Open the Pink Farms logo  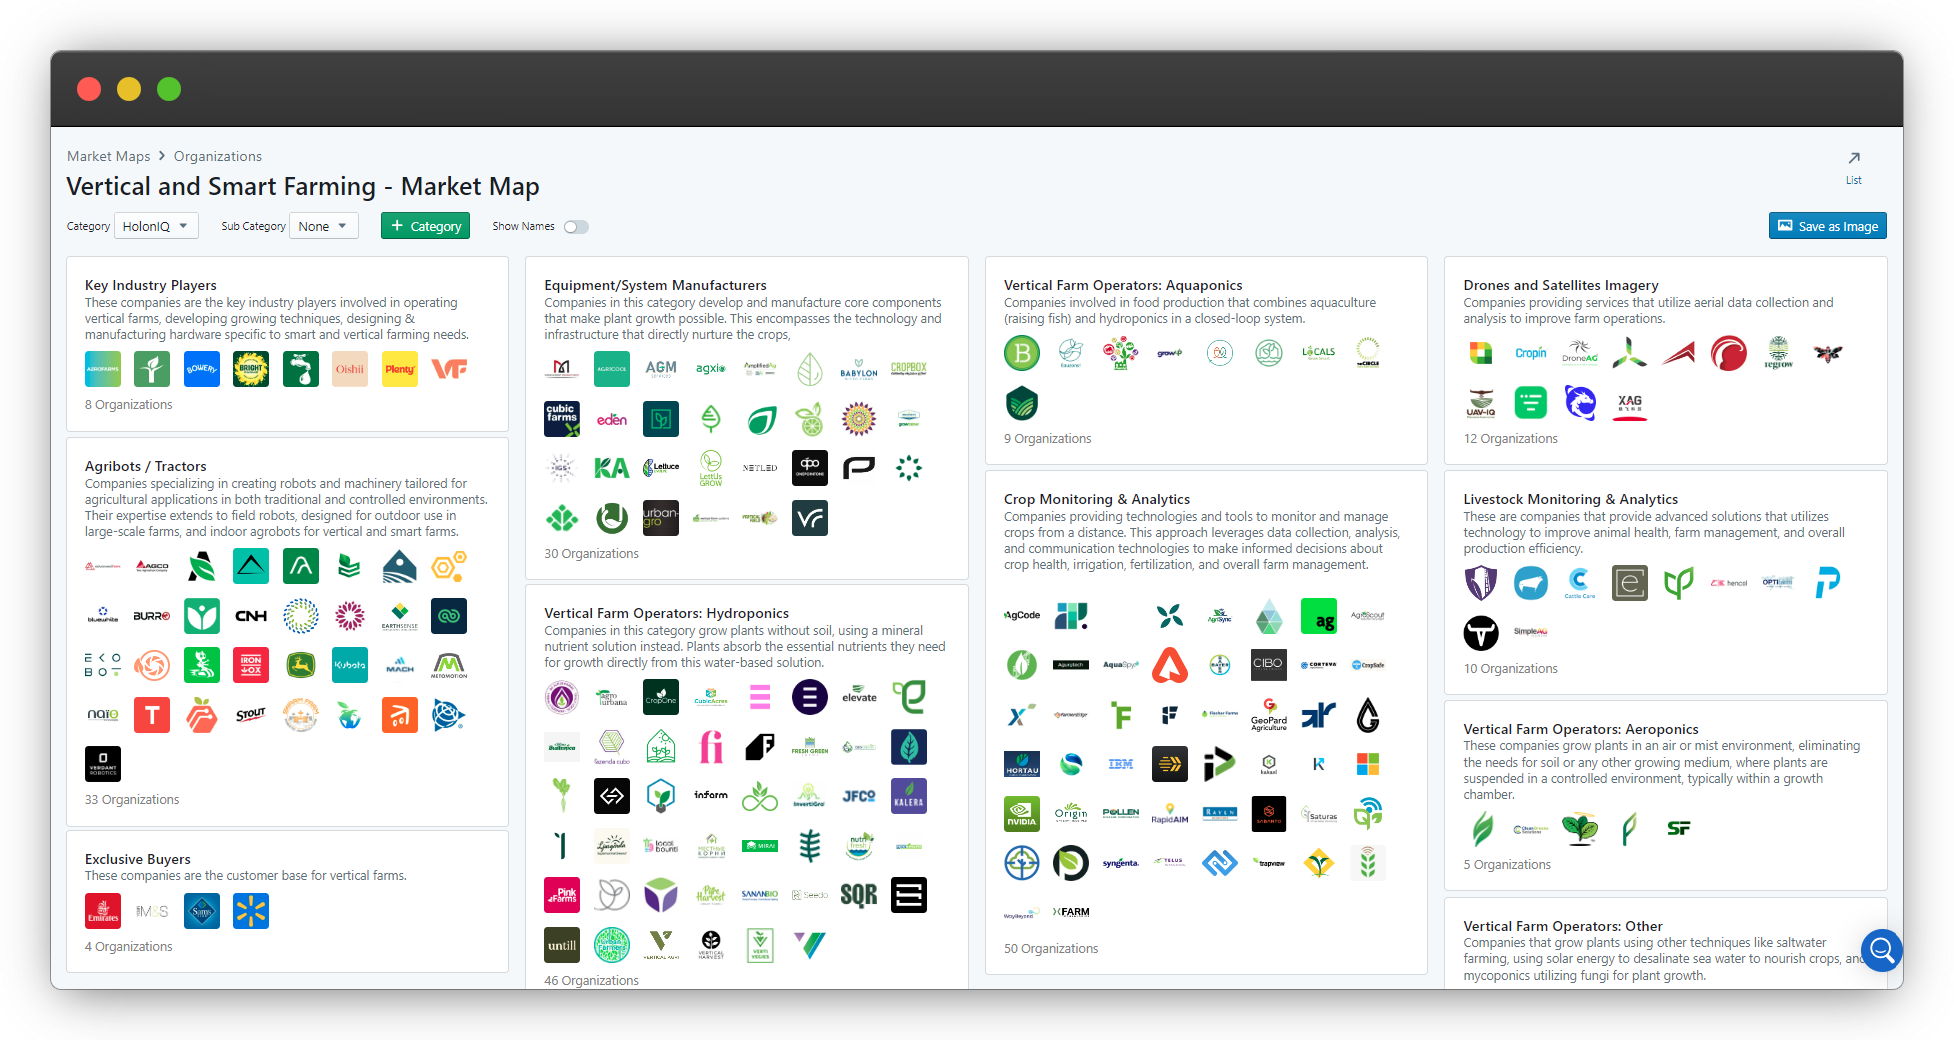pos(562,895)
